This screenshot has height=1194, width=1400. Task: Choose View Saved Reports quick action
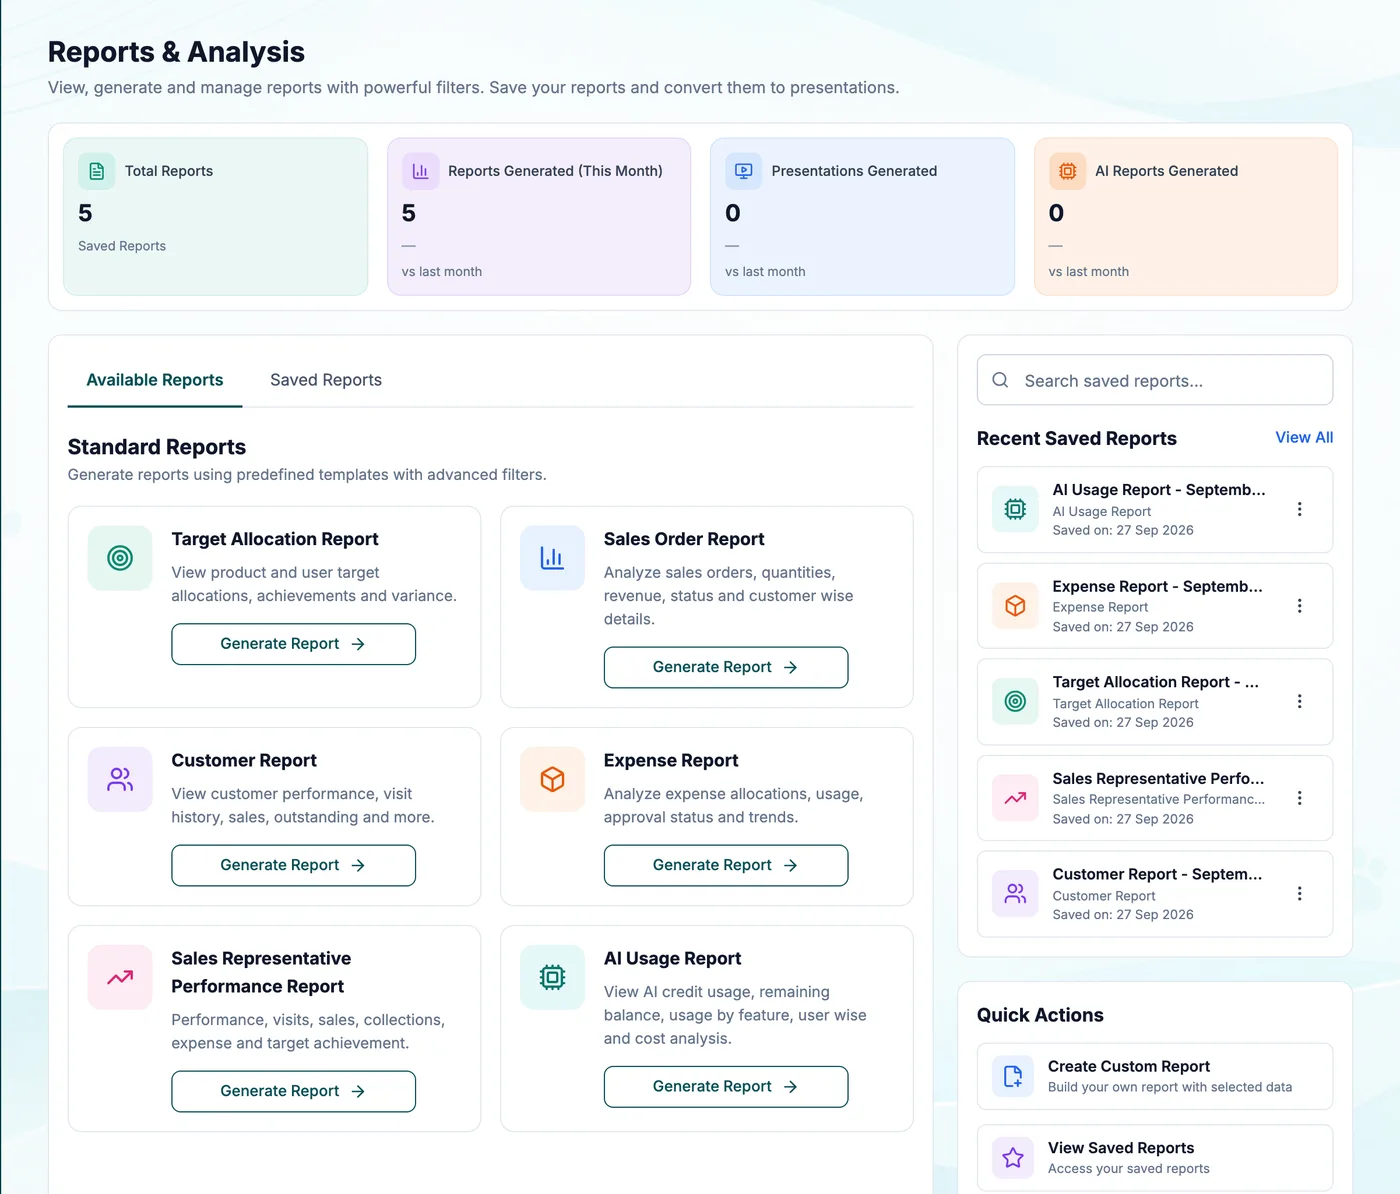pyautogui.click(x=1155, y=1158)
